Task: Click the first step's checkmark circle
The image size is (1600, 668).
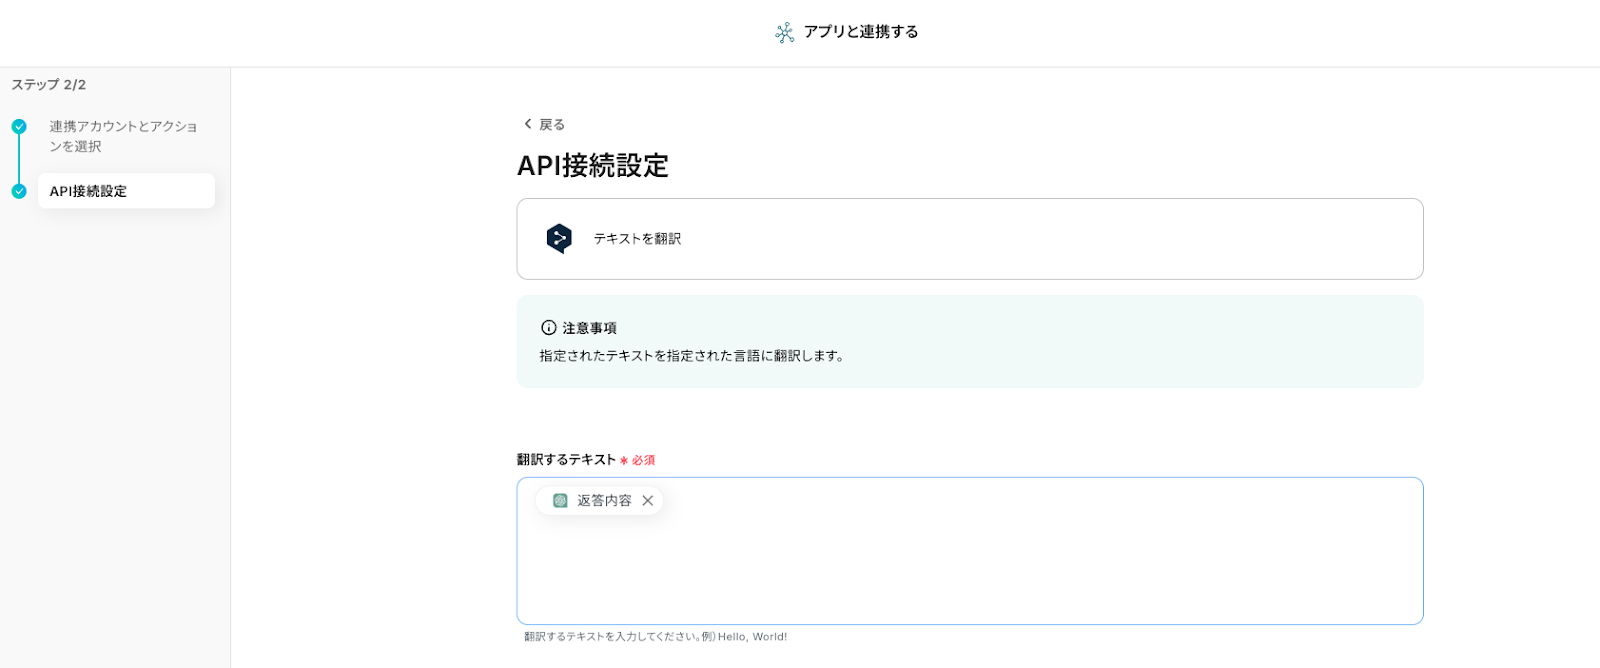Action: pyautogui.click(x=19, y=127)
